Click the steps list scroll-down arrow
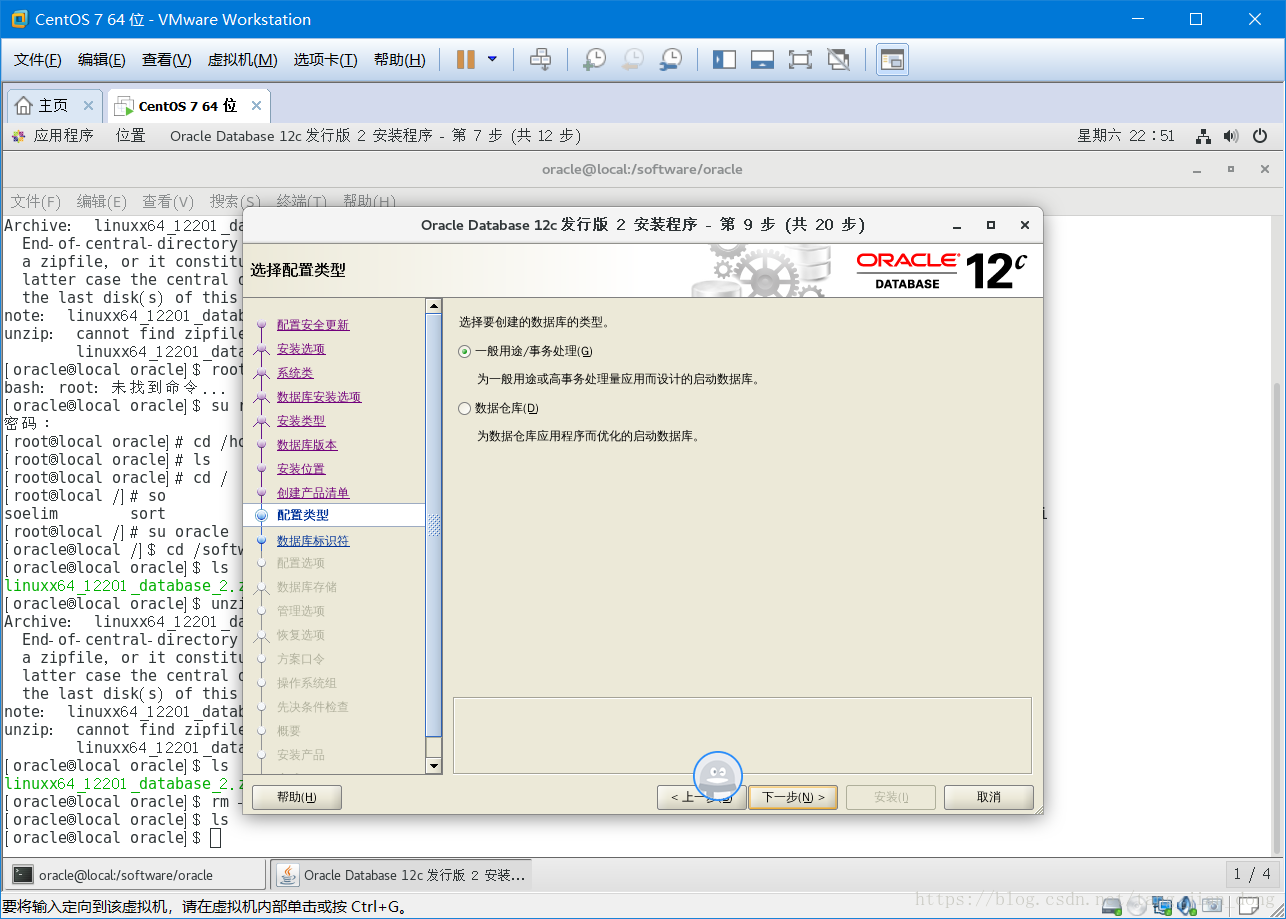The height and width of the screenshot is (919, 1286). tap(433, 766)
